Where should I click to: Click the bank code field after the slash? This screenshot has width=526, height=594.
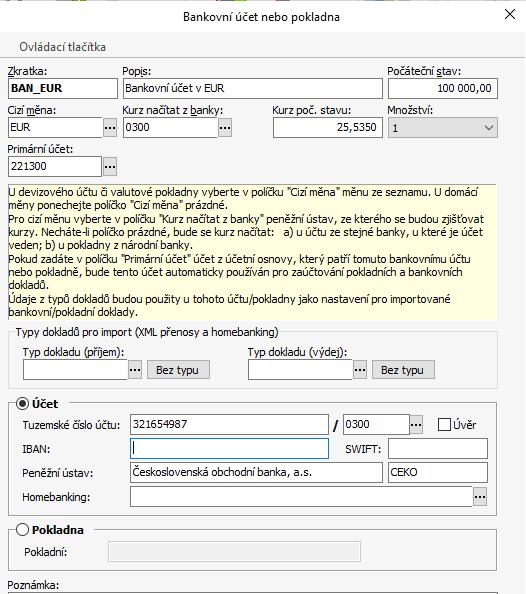(376, 424)
